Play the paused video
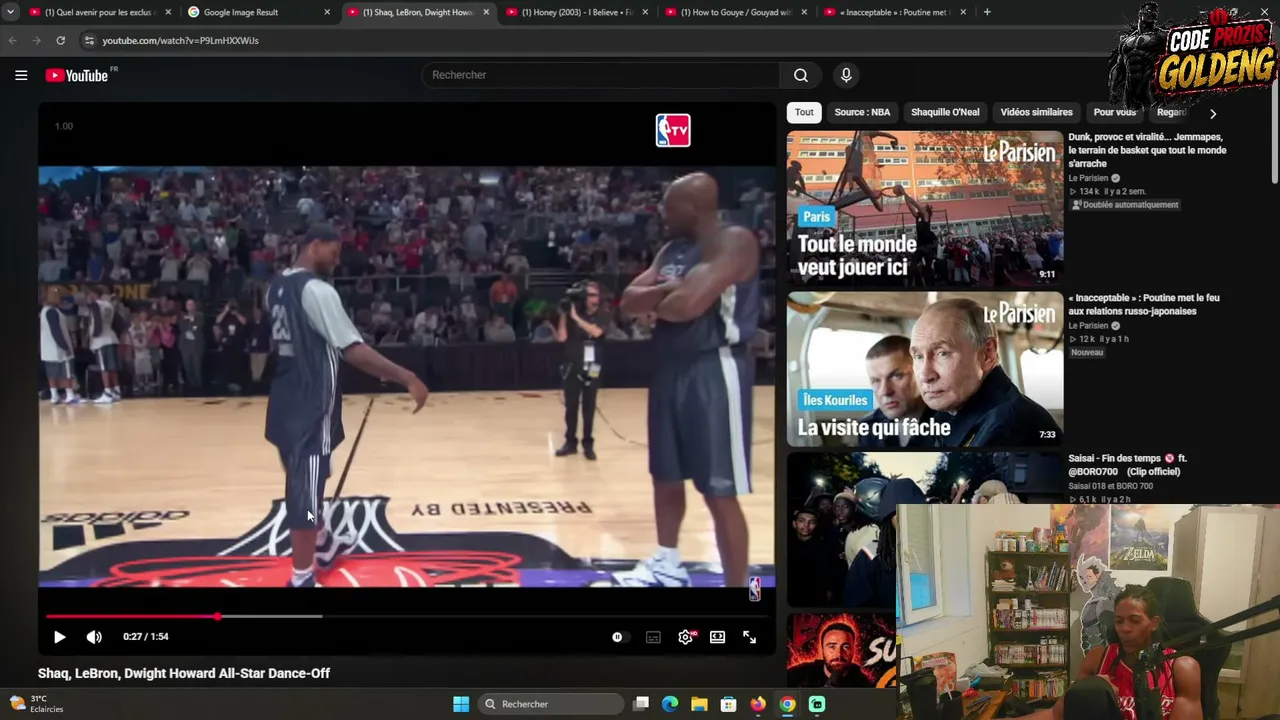The width and height of the screenshot is (1280, 720). 59,637
